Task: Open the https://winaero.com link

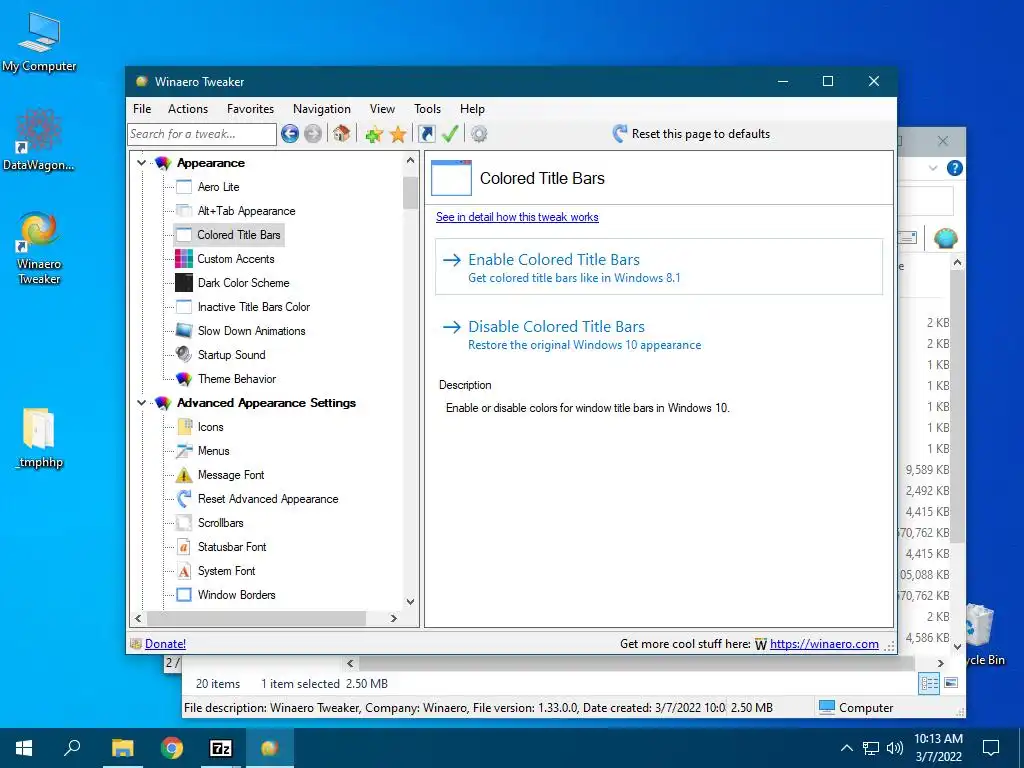Action: tap(824, 644)
